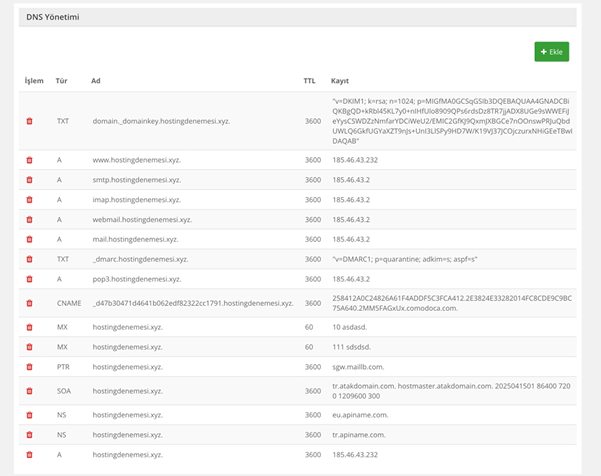Click the PTR type cell
601x476 pixels.
tap(63, 367)
